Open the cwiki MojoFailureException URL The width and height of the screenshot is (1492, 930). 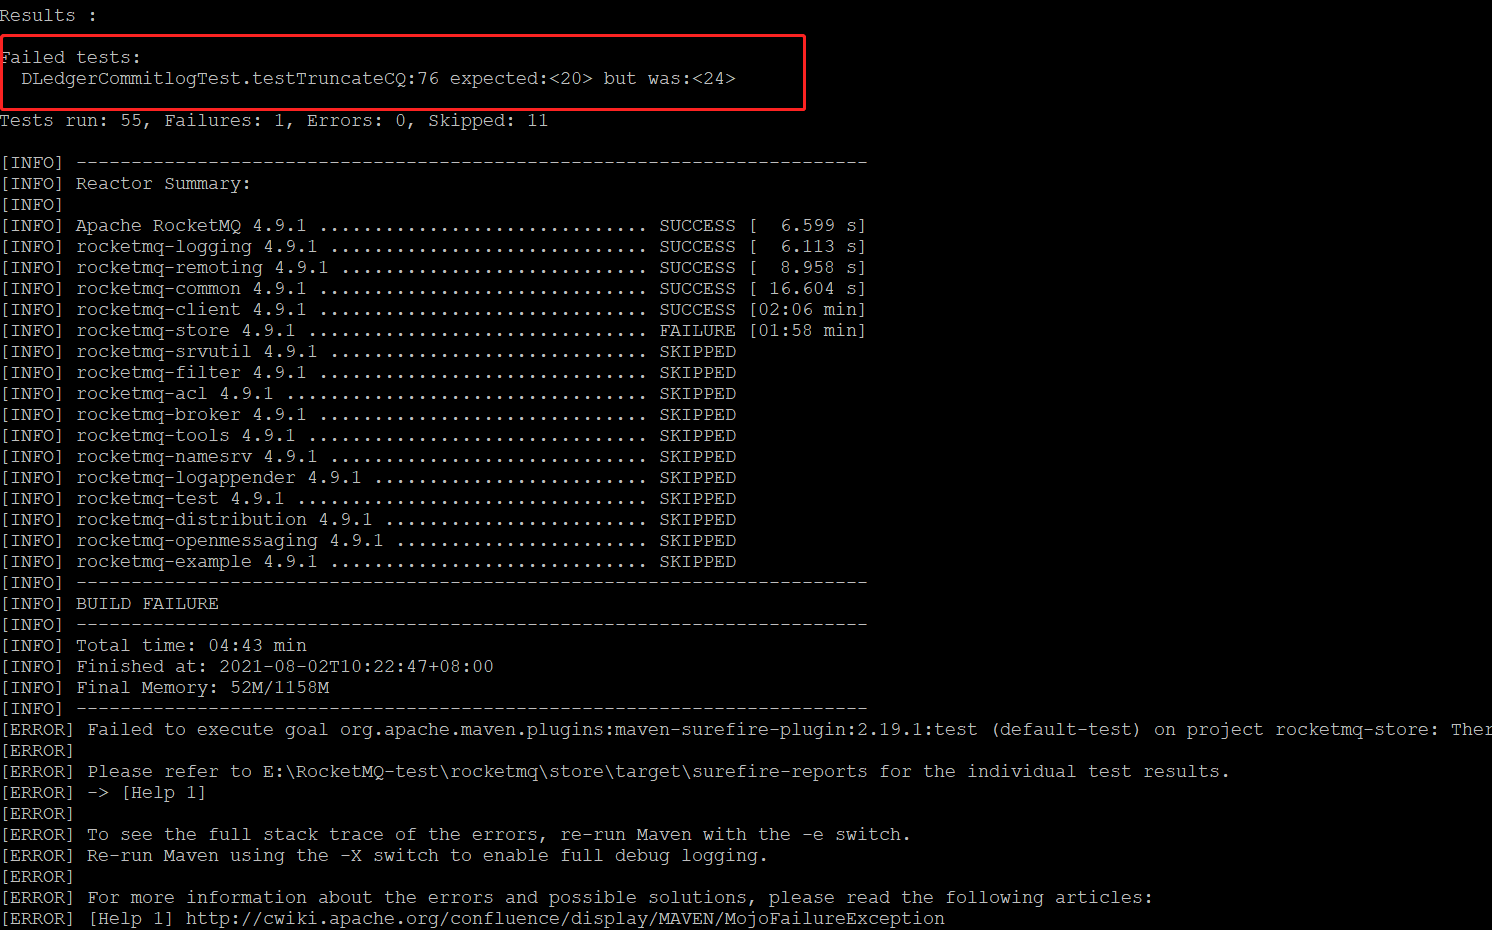coord(565,919)
